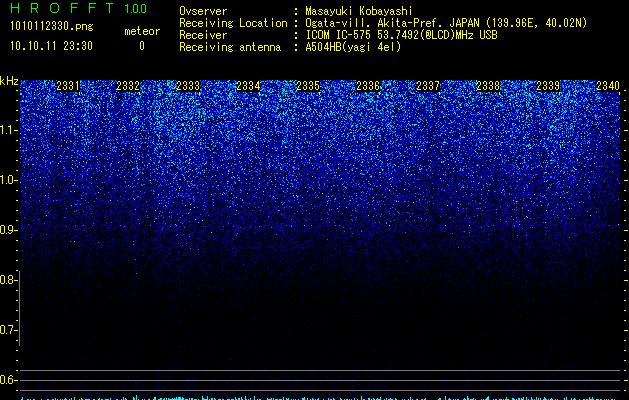Click the kHz axis unit label
Viewport: 629px width, 400px height.
coord(9,81)
